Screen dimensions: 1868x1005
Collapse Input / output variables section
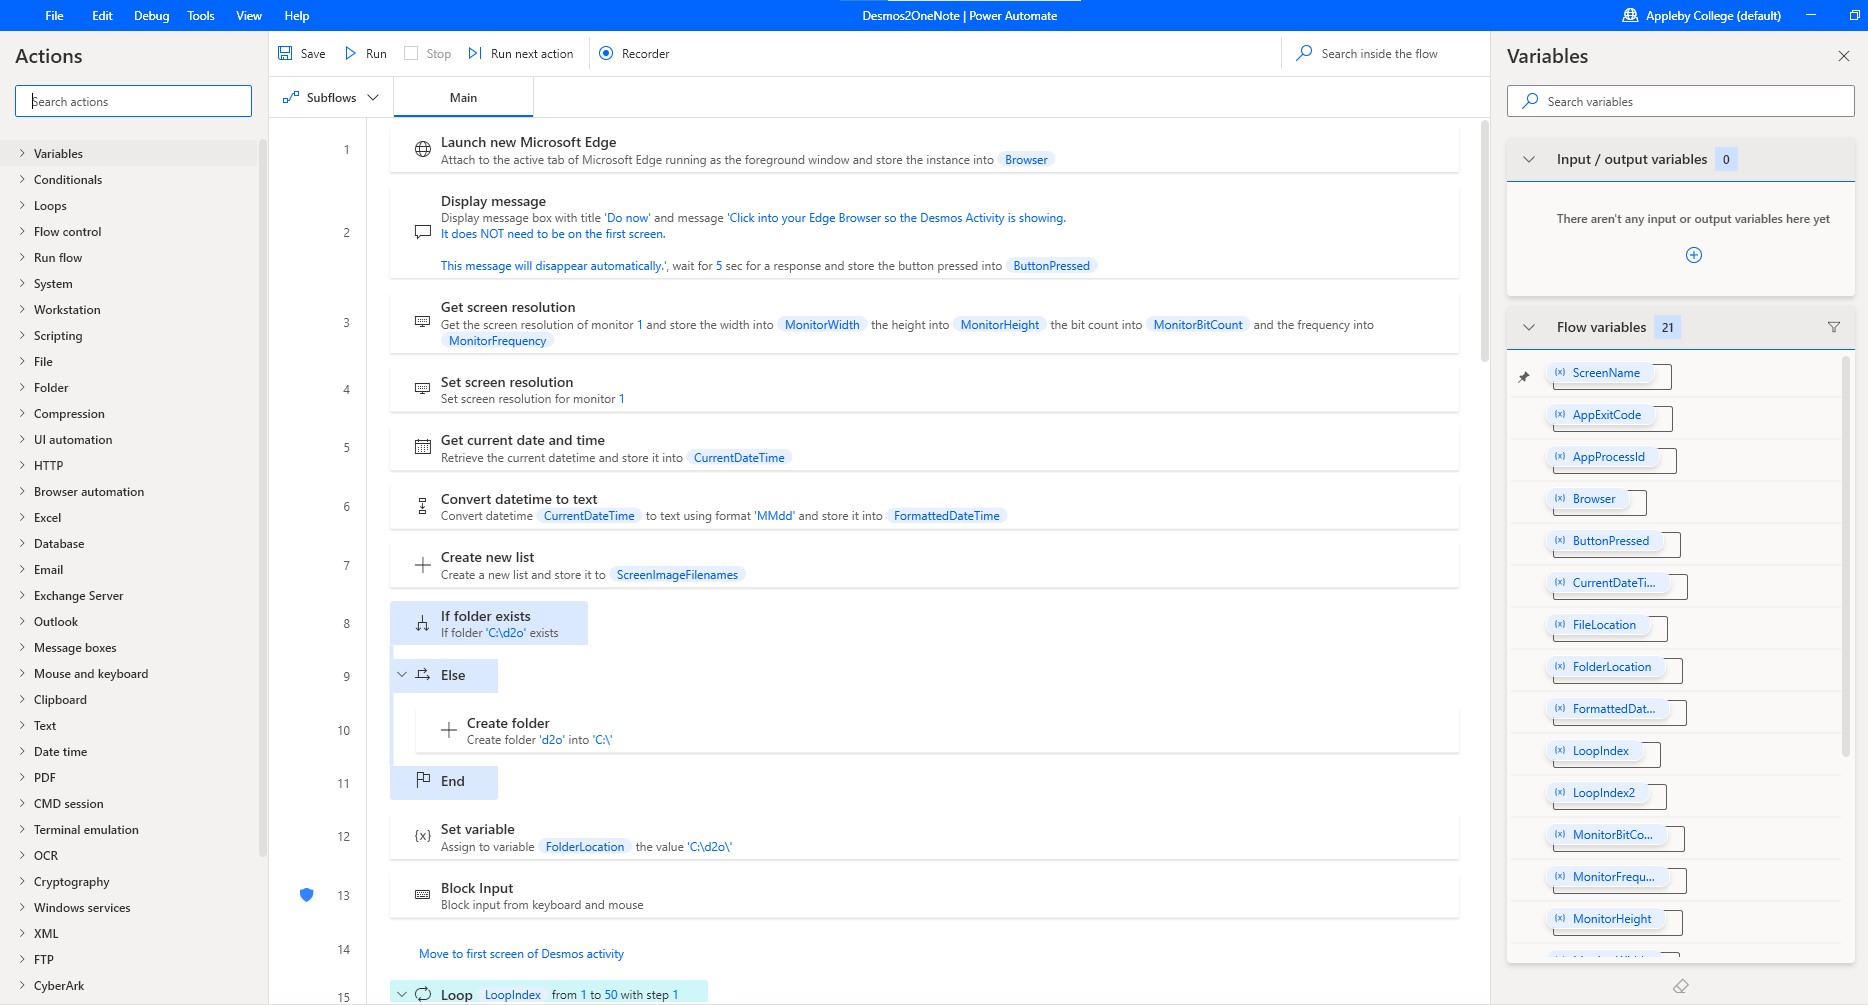pos(1529,159)
